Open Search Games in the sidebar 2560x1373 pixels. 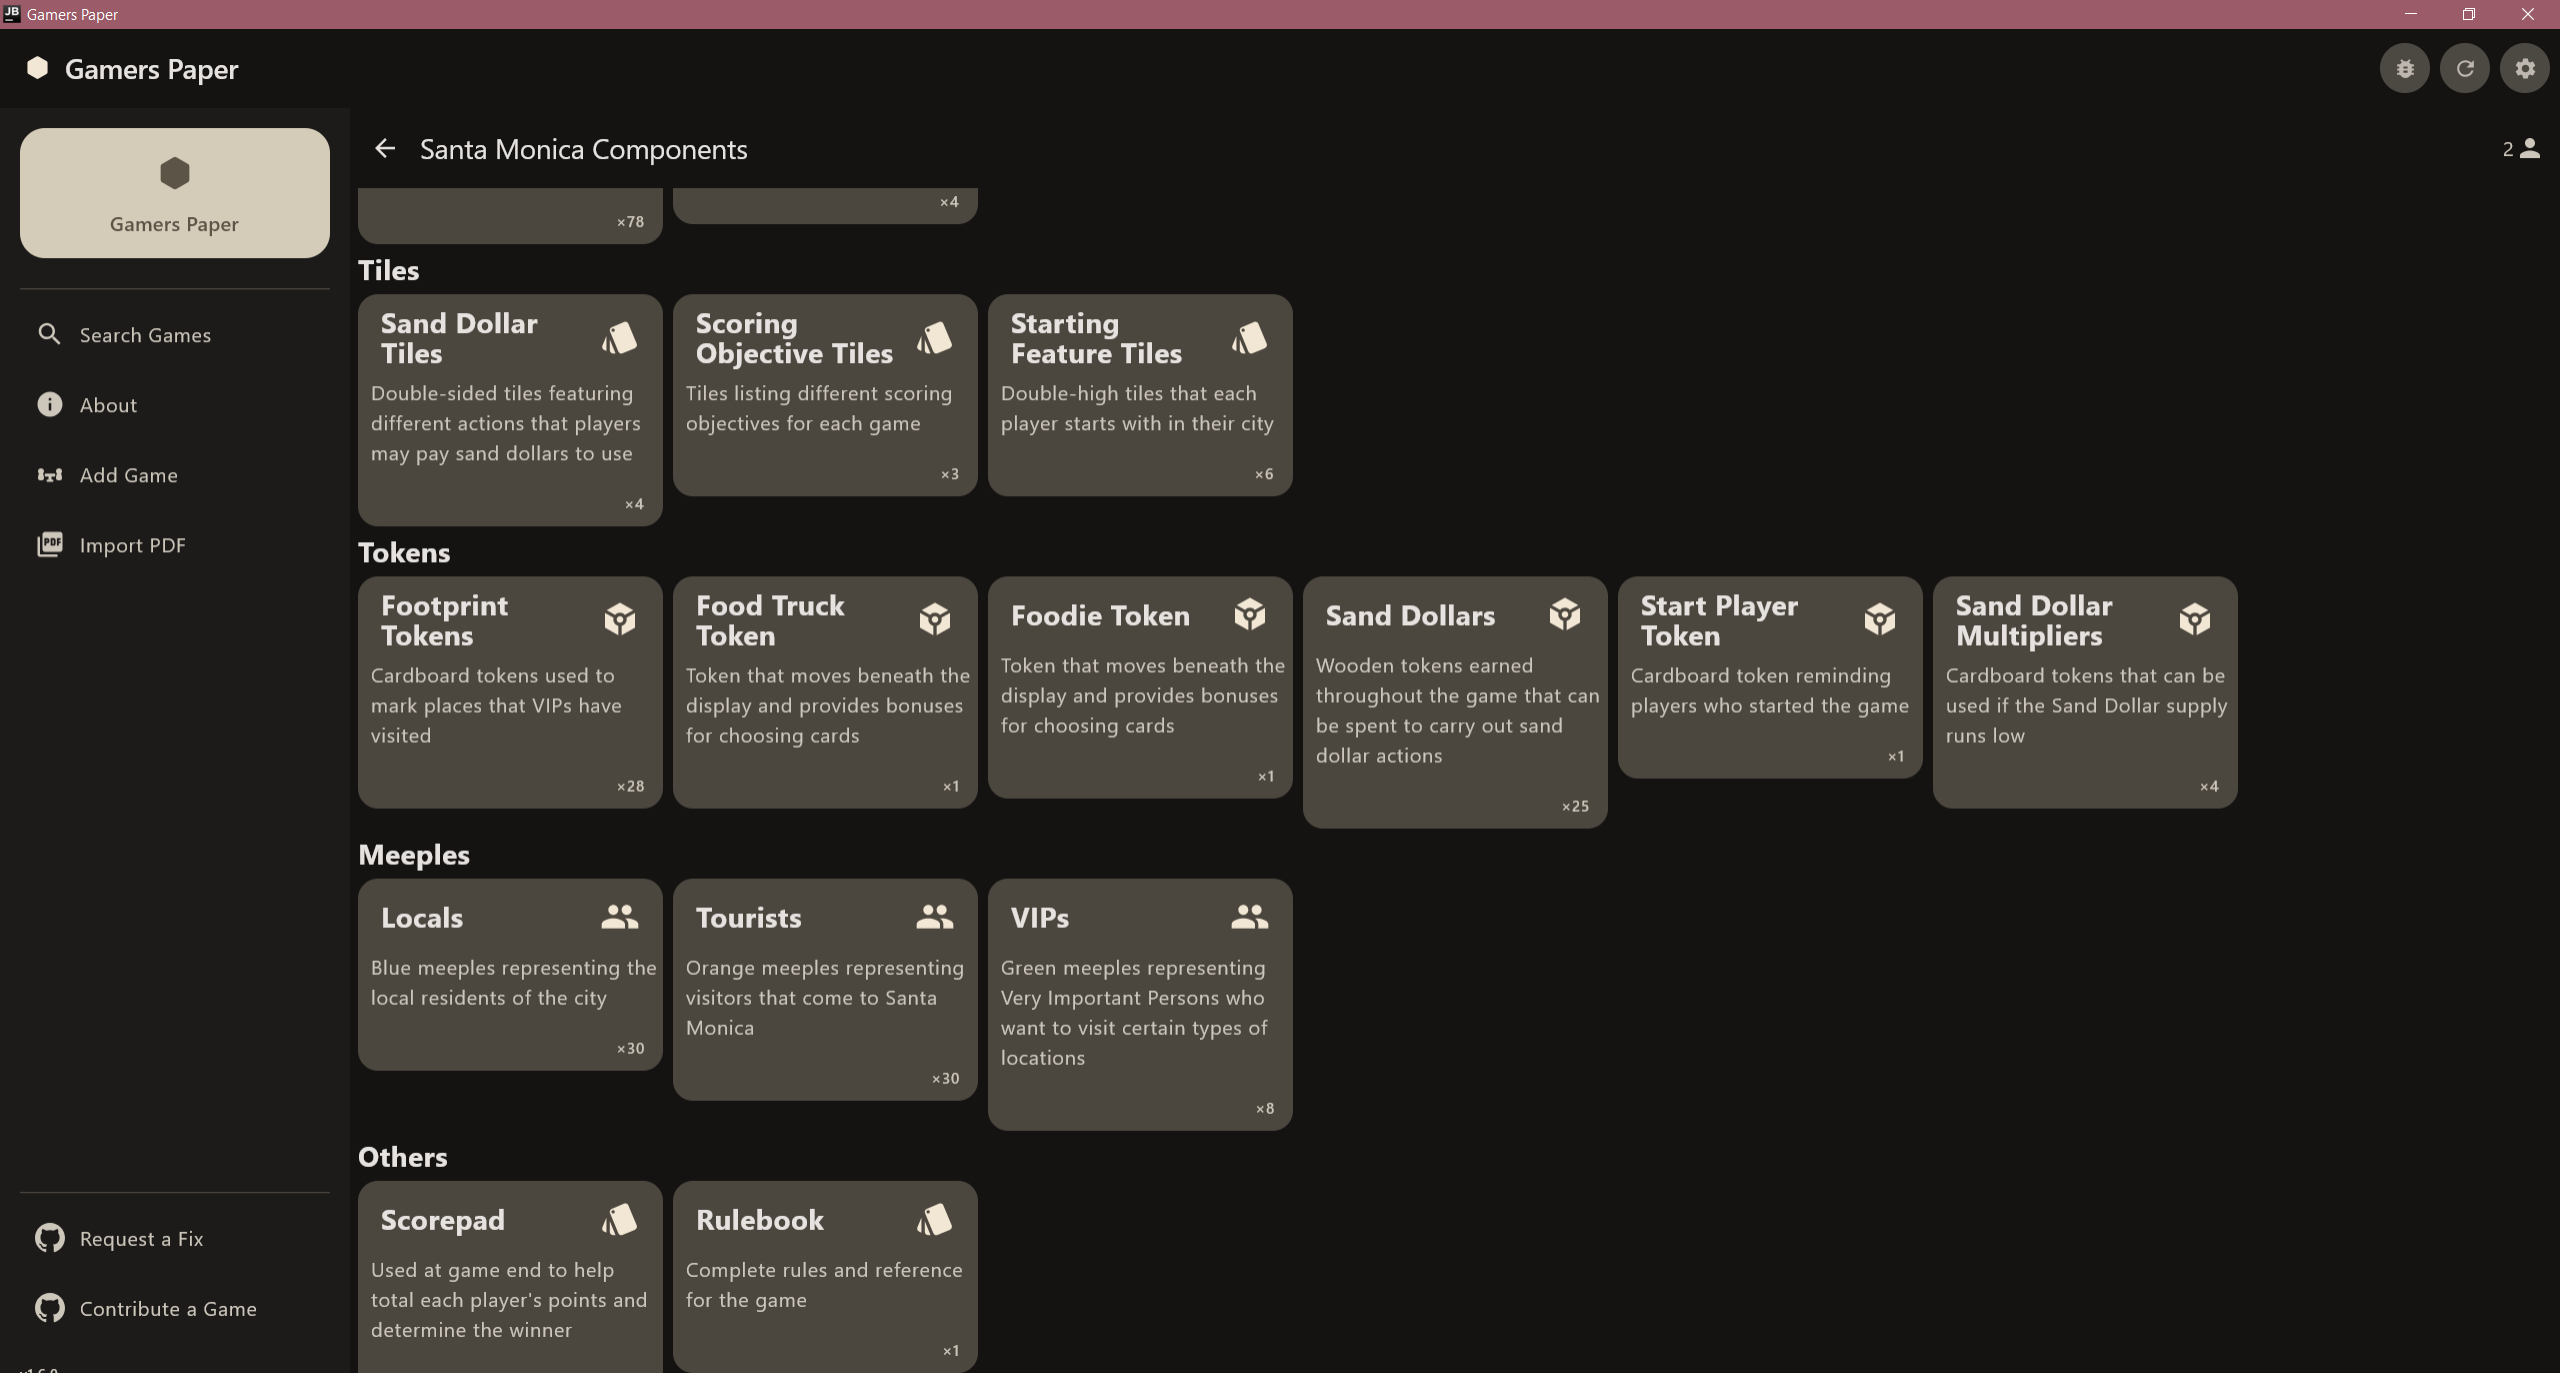[x=145, y=335]
